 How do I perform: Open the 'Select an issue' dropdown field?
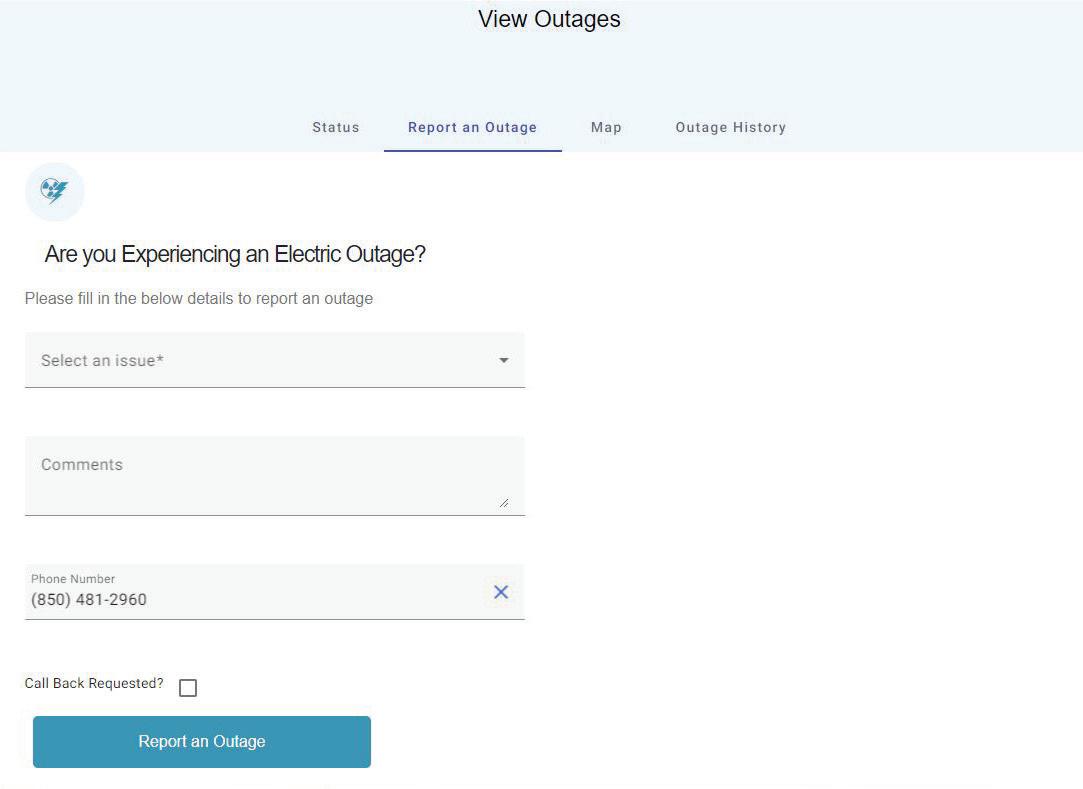(260, 360)
